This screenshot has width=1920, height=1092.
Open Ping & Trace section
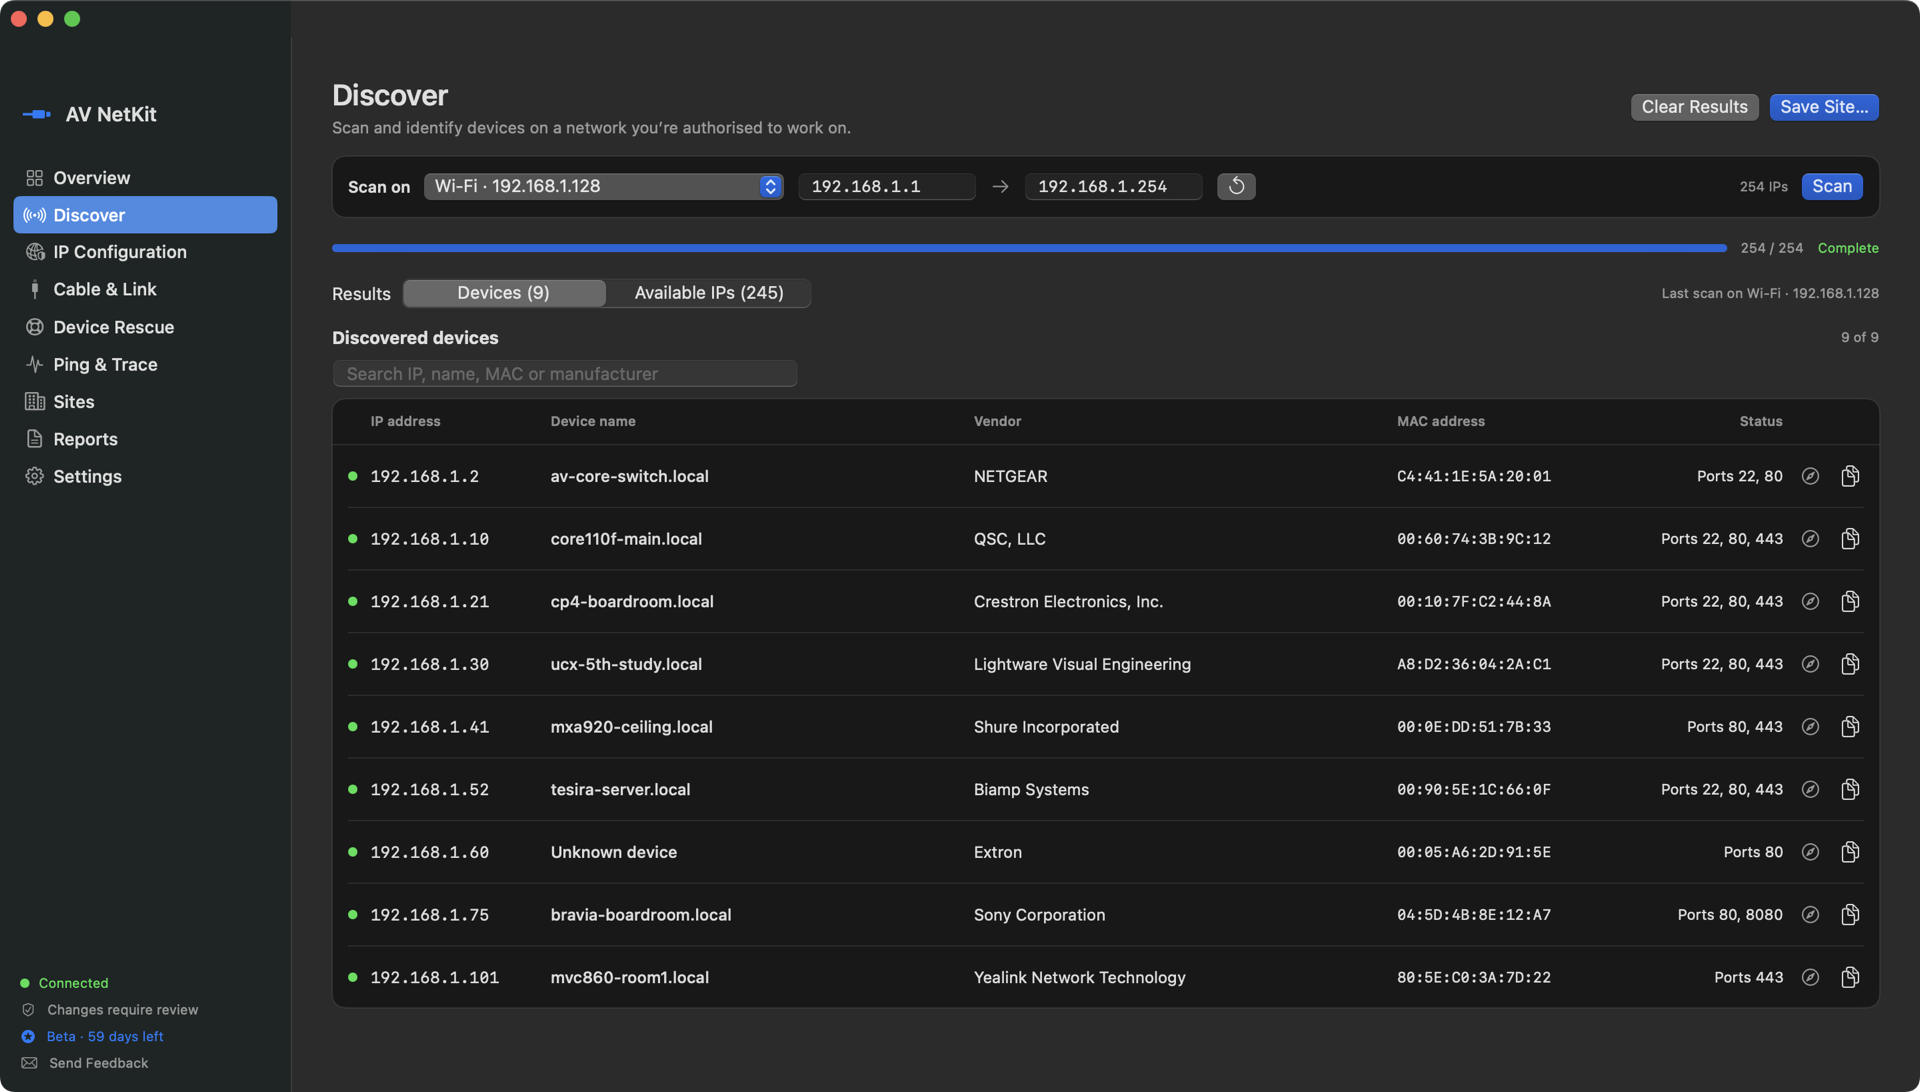pos(145,364)
